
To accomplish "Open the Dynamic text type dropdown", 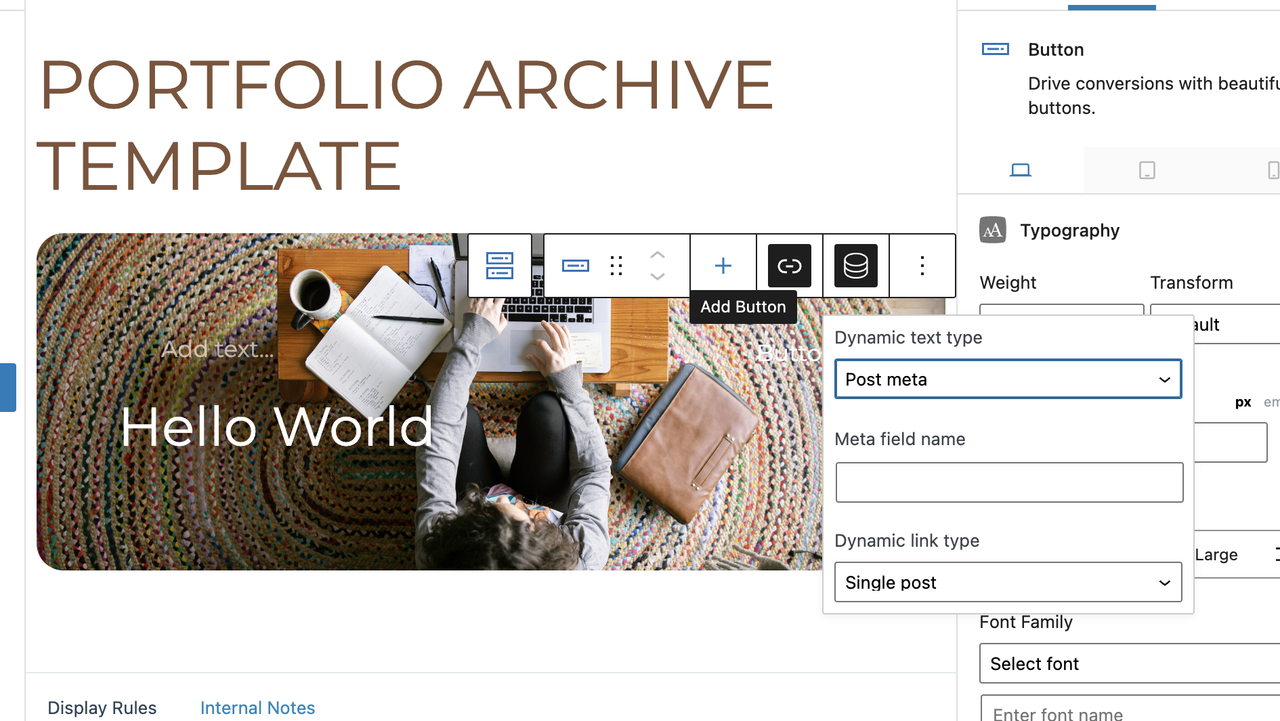I will [1008, 380].
